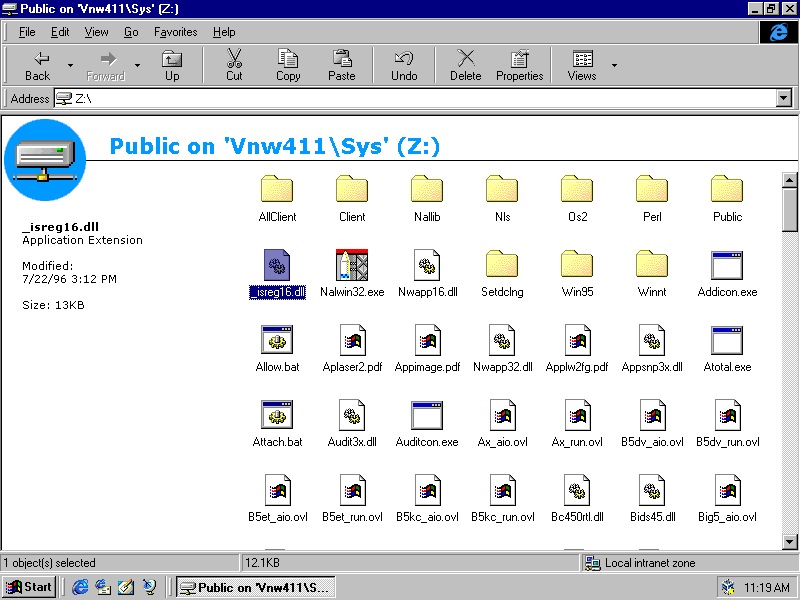Open the View menu

click(x=96, y=32)
